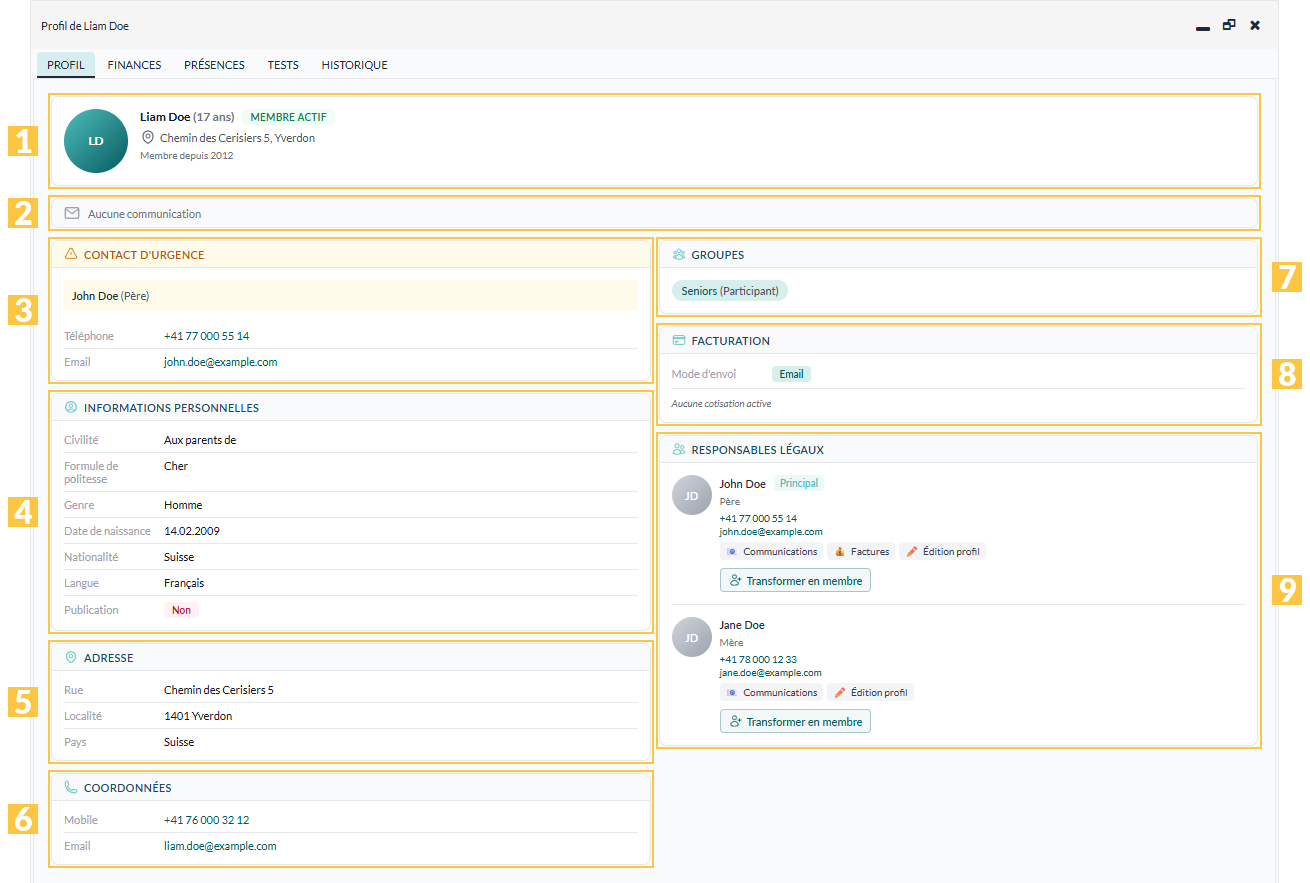Click John Doe's Édition profil badge
This screenshot has height=883, width=1310.
tap(942, 551)
